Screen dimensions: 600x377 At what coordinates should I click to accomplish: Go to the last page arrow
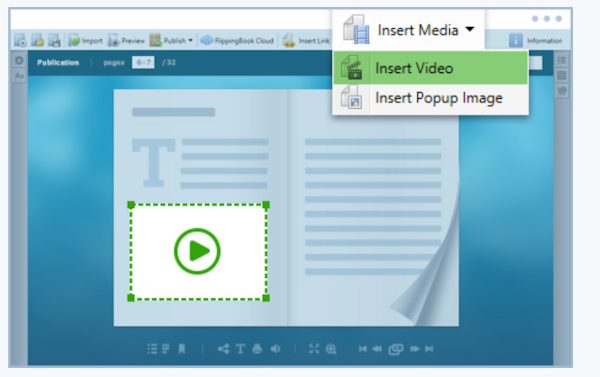click(429, 349)
